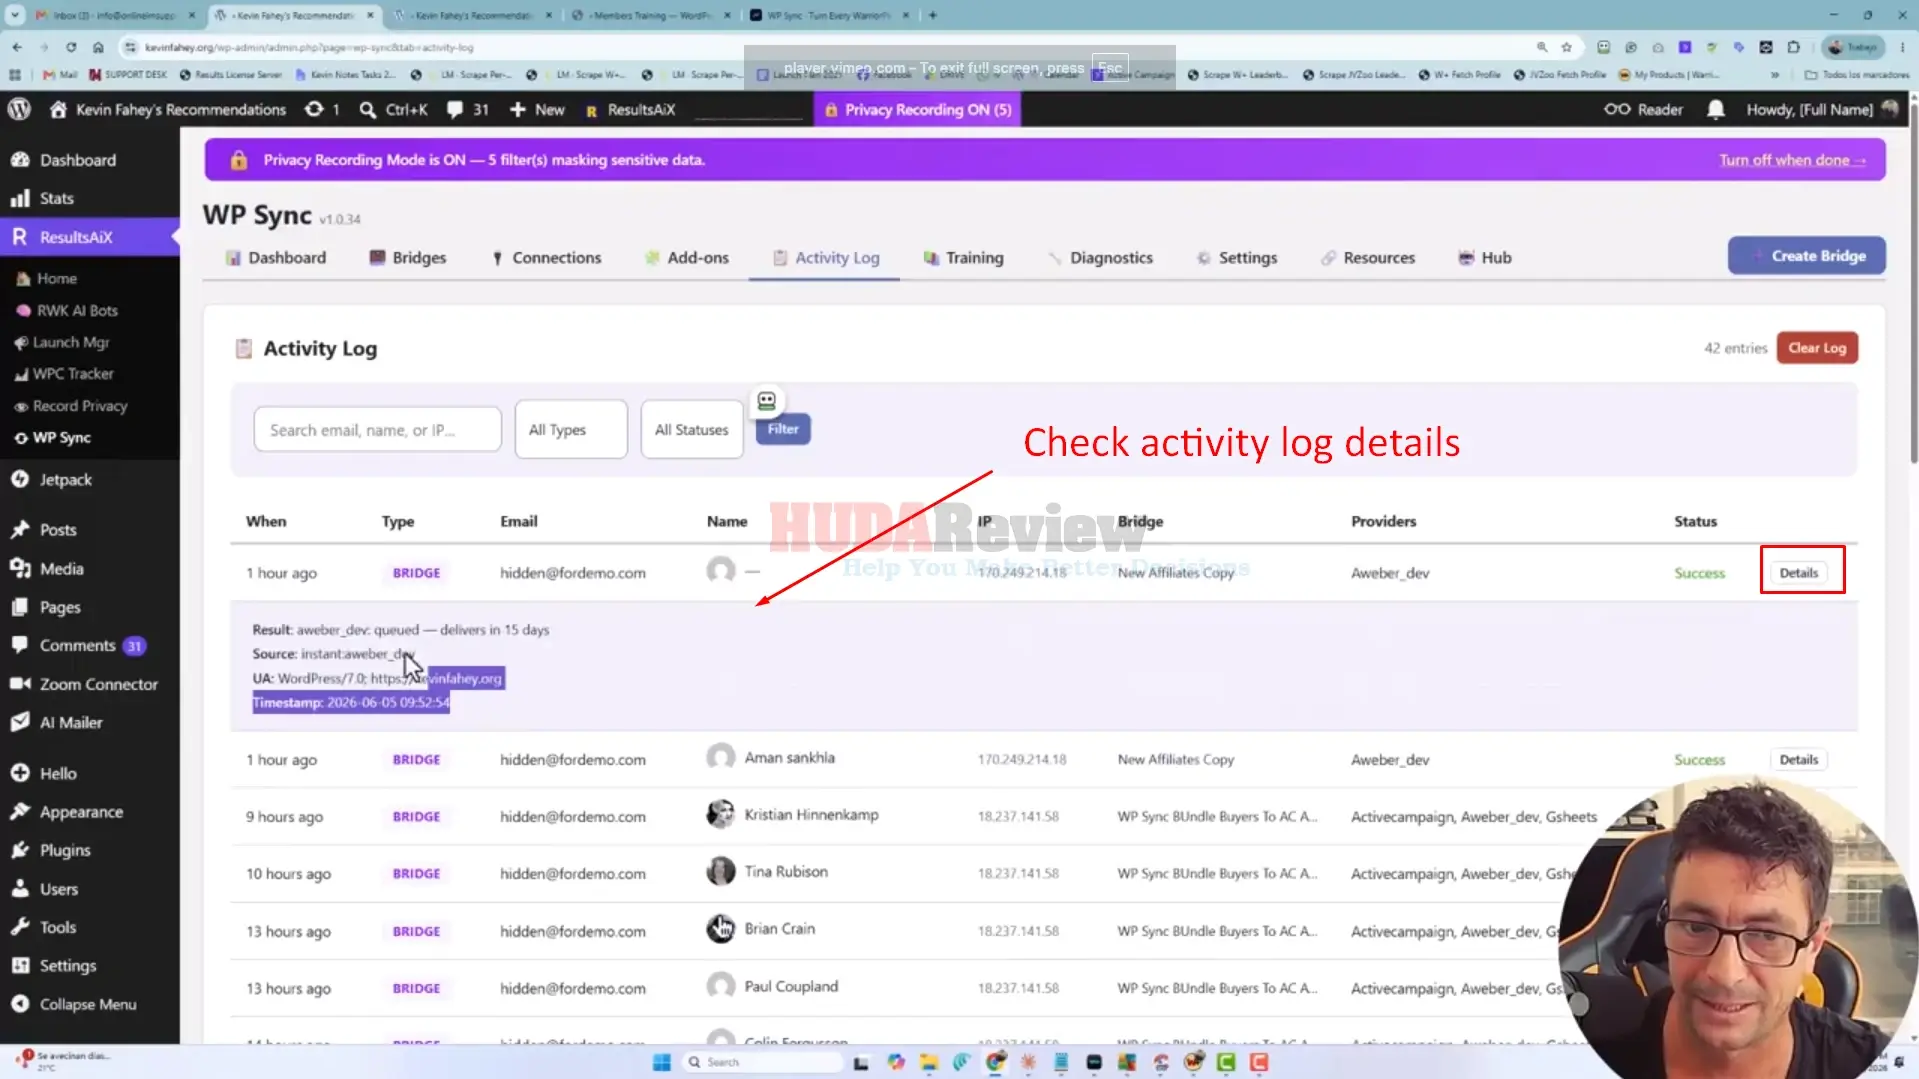
Task: Collapse the WordPress sidebar menu
Action: coord(88,1004)
